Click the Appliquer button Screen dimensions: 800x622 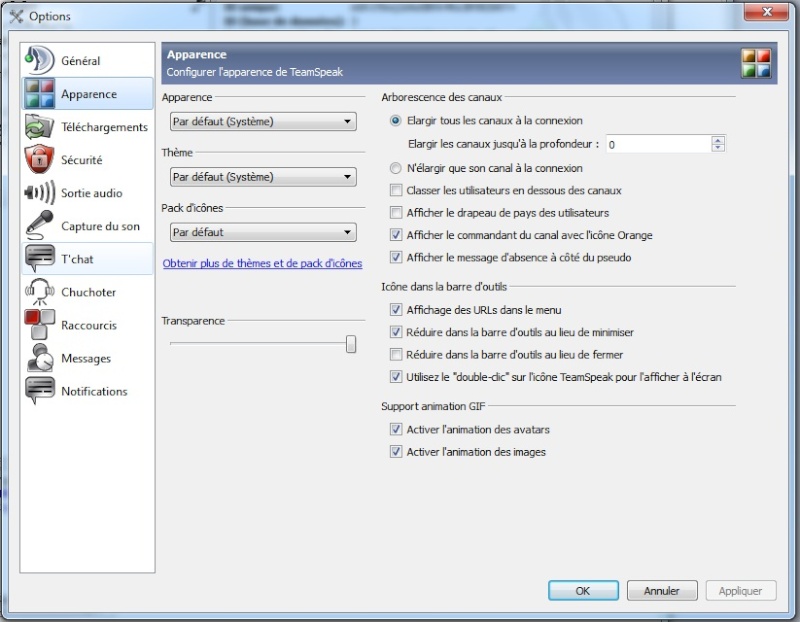[741, 590]
